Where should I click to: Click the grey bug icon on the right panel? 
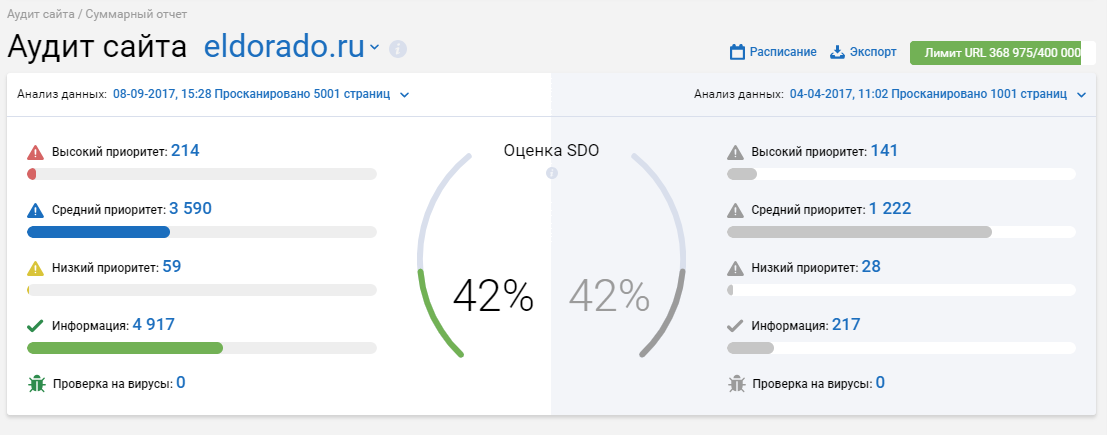click(x=736, y=383)
